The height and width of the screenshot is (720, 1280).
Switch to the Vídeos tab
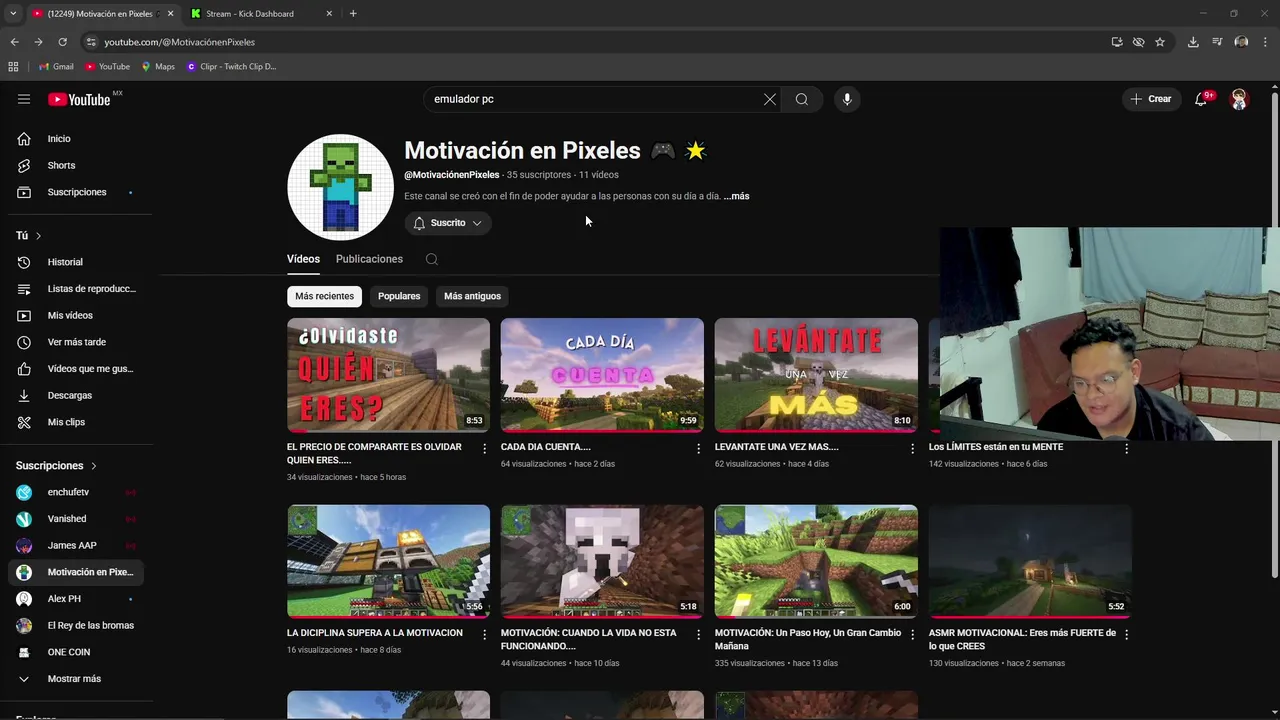point(303,259)
